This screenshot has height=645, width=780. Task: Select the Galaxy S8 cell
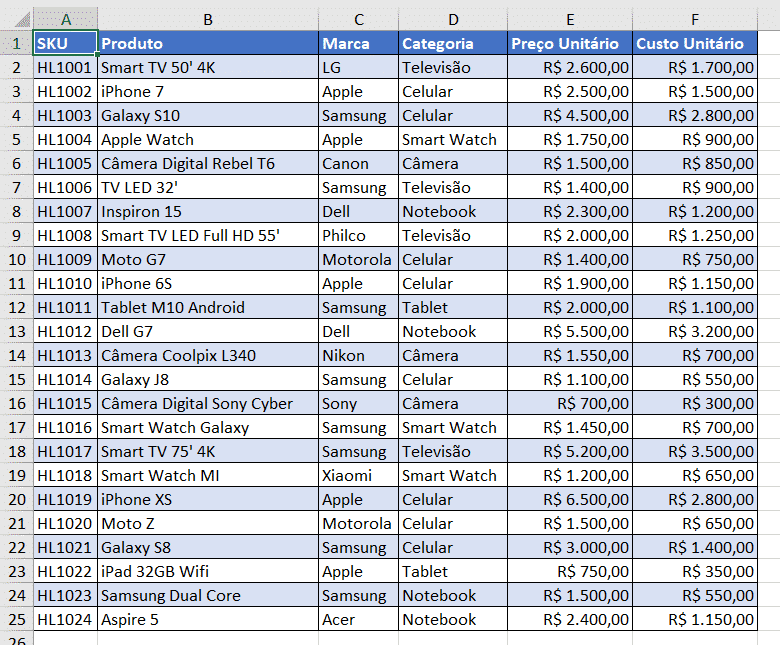coord(208,547)
